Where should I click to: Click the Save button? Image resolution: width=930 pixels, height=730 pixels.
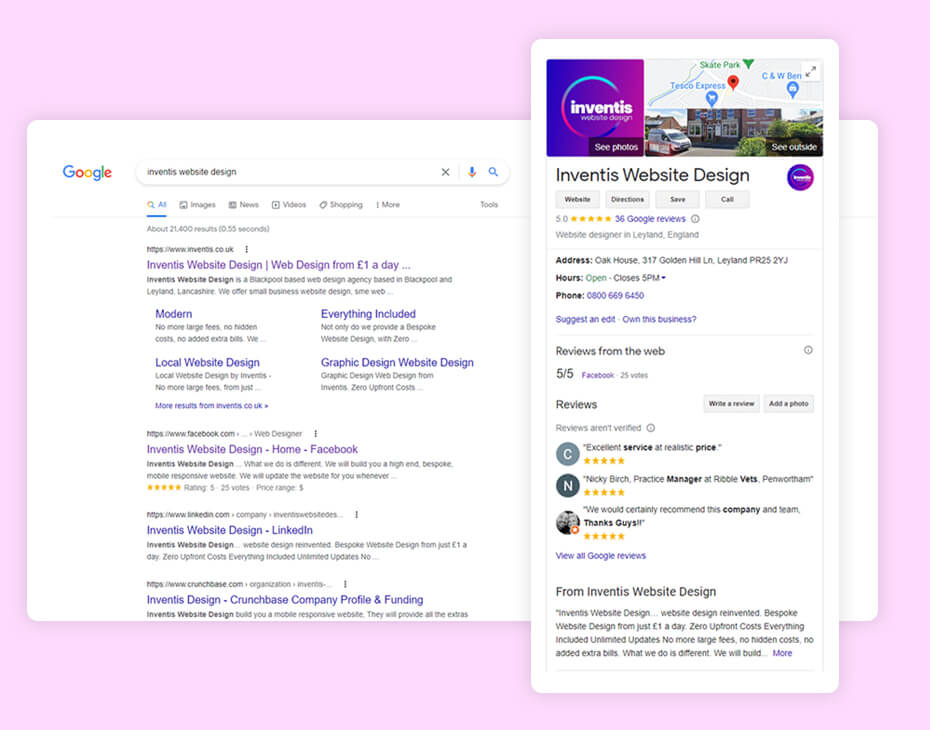(677, 200)
